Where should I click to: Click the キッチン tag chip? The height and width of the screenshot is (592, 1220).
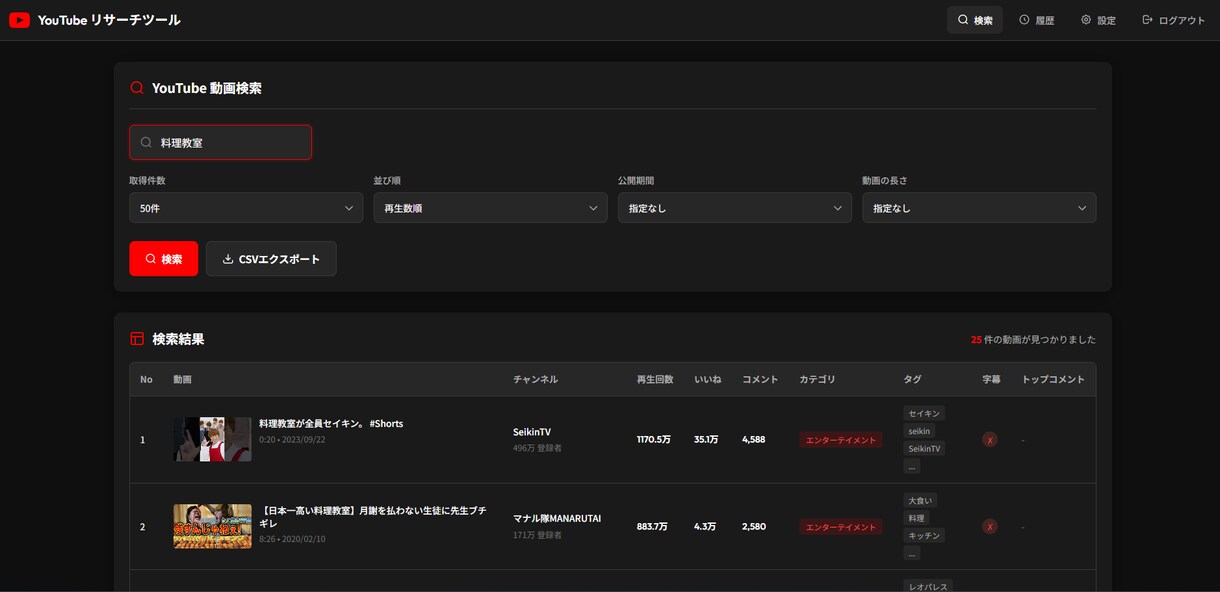pyautogui.click(x=924, y=536)
